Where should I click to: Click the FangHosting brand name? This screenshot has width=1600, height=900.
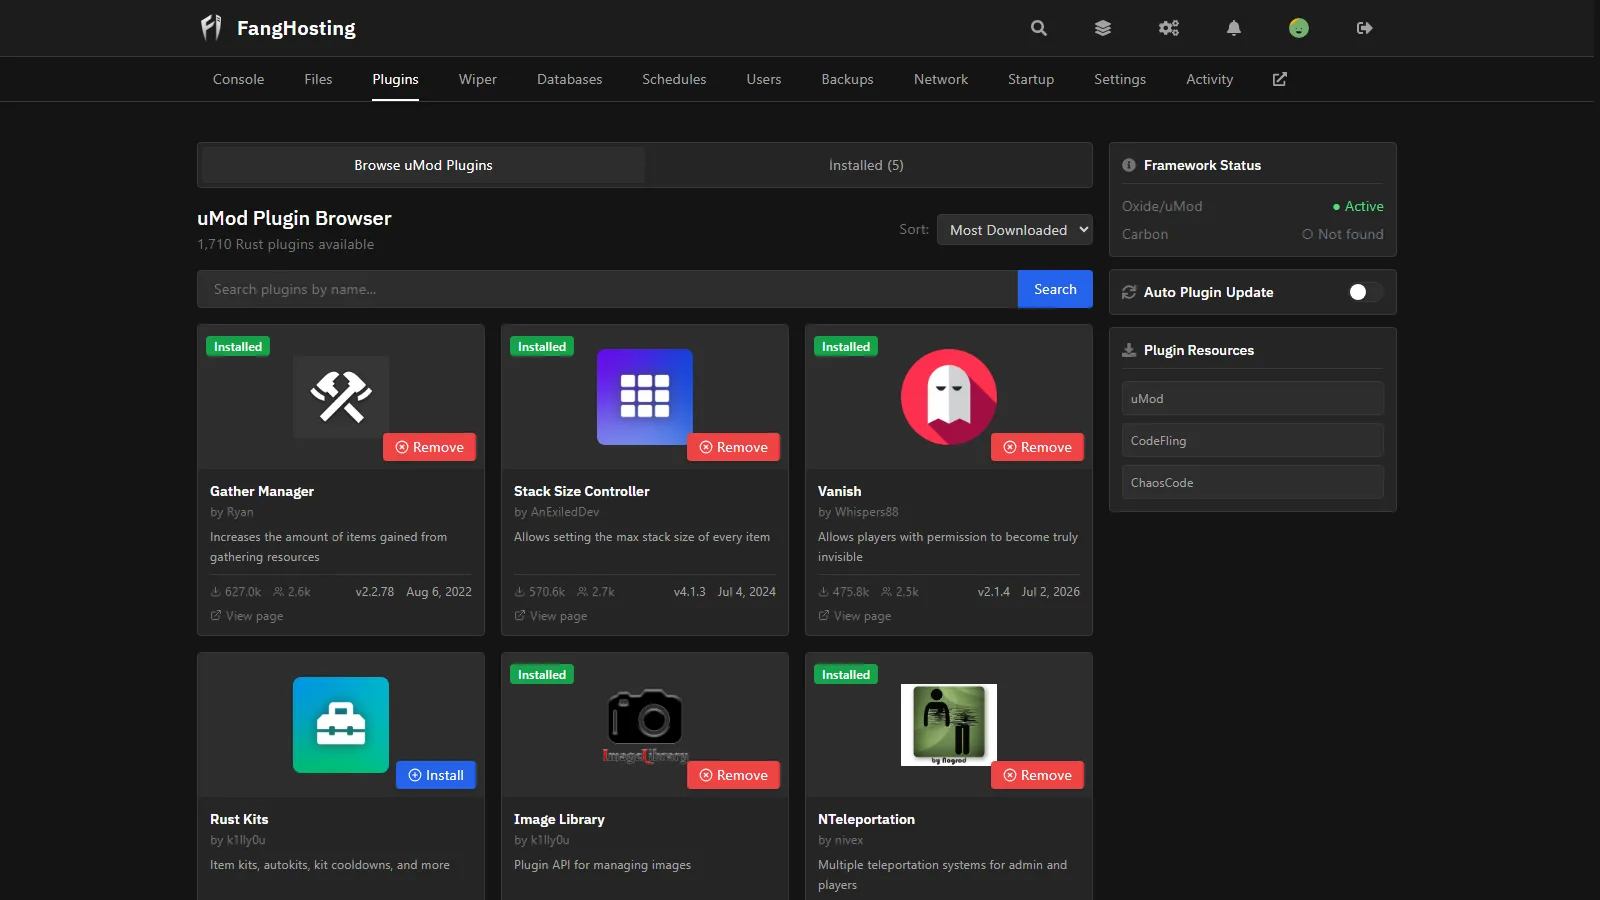click(296, 28)
